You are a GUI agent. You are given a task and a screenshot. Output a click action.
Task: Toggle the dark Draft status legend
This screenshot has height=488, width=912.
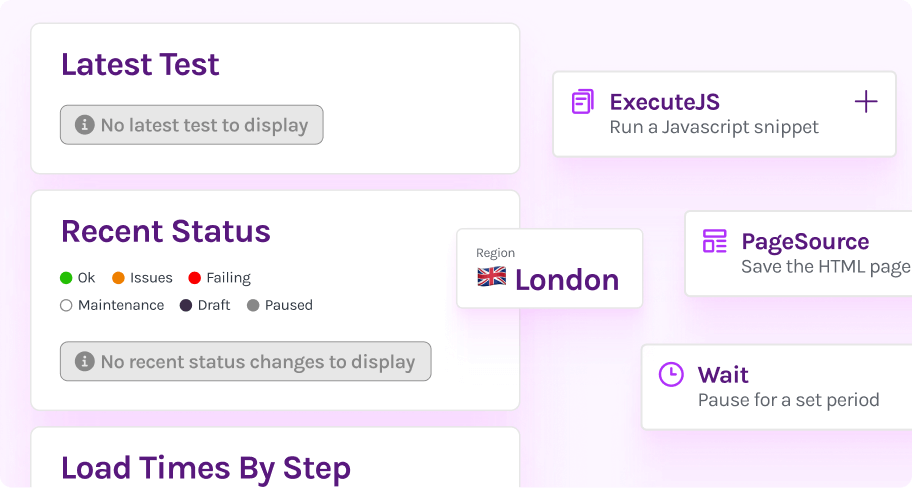click(x=185, y=305)
